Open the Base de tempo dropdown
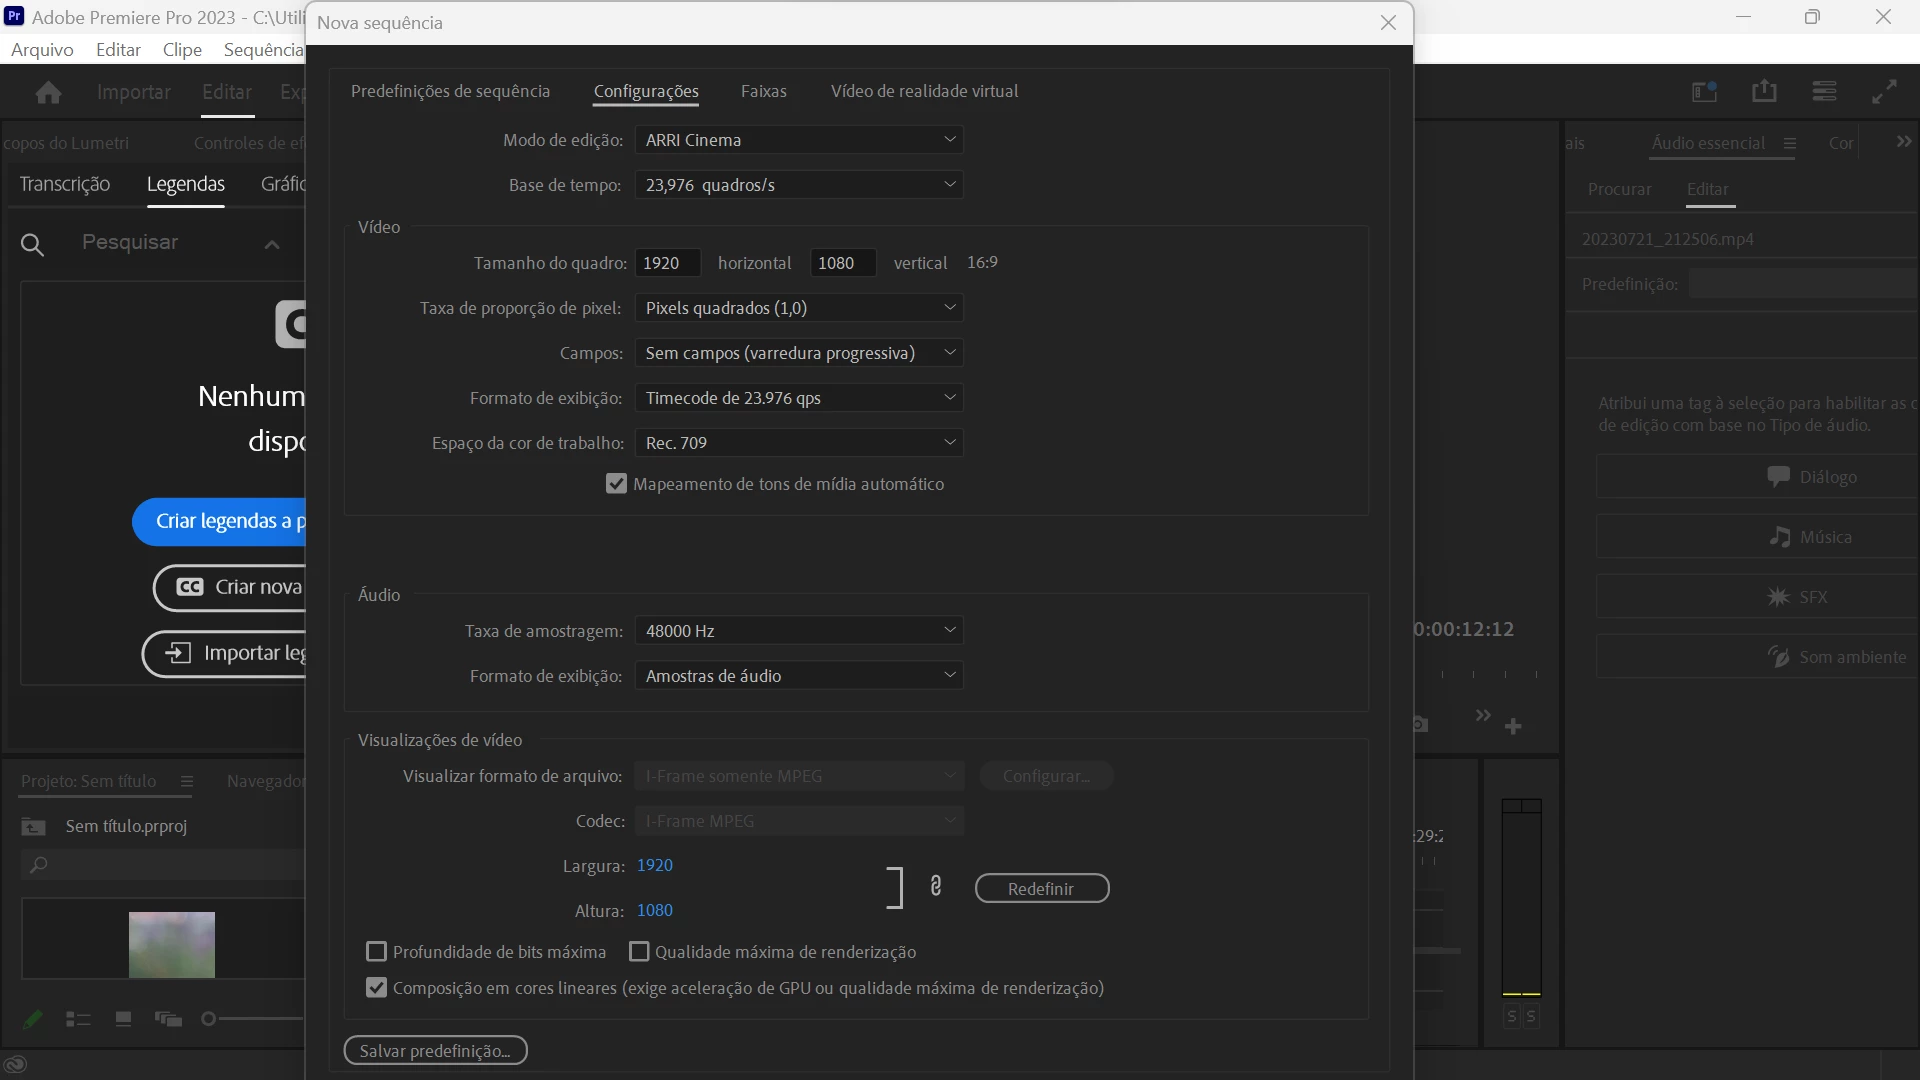 (798, 185)
